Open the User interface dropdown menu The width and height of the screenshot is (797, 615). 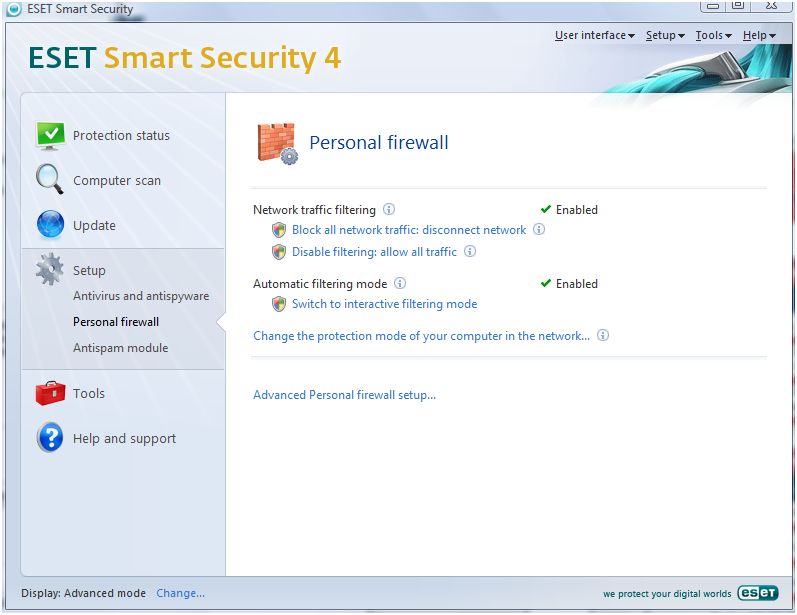(594, 36)
